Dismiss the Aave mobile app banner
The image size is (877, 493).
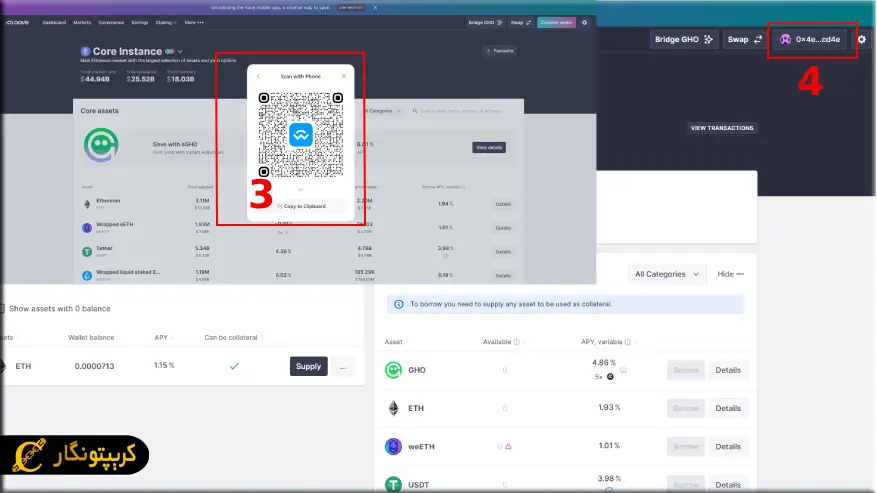pos(375,7)
